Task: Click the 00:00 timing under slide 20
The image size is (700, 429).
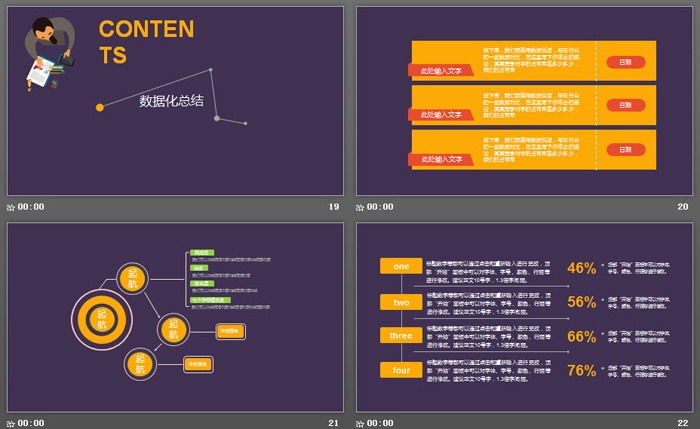Action: 380,207
